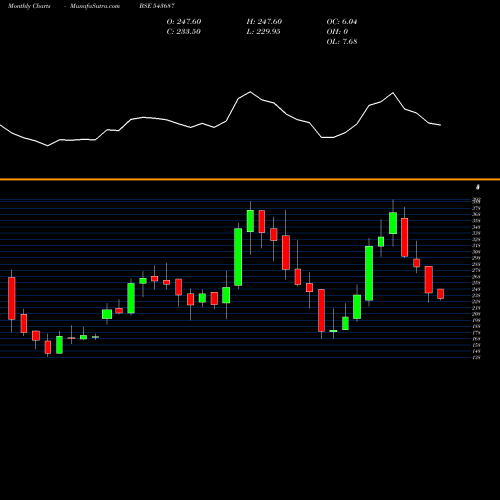Open the MunafaSutra.com label

tap(95, 6)
